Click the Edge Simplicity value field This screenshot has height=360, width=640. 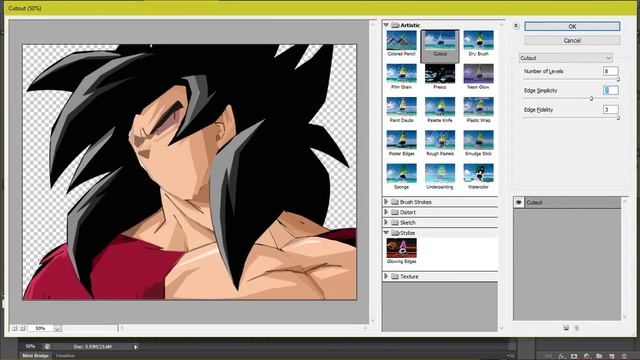(x=611, y=90)
